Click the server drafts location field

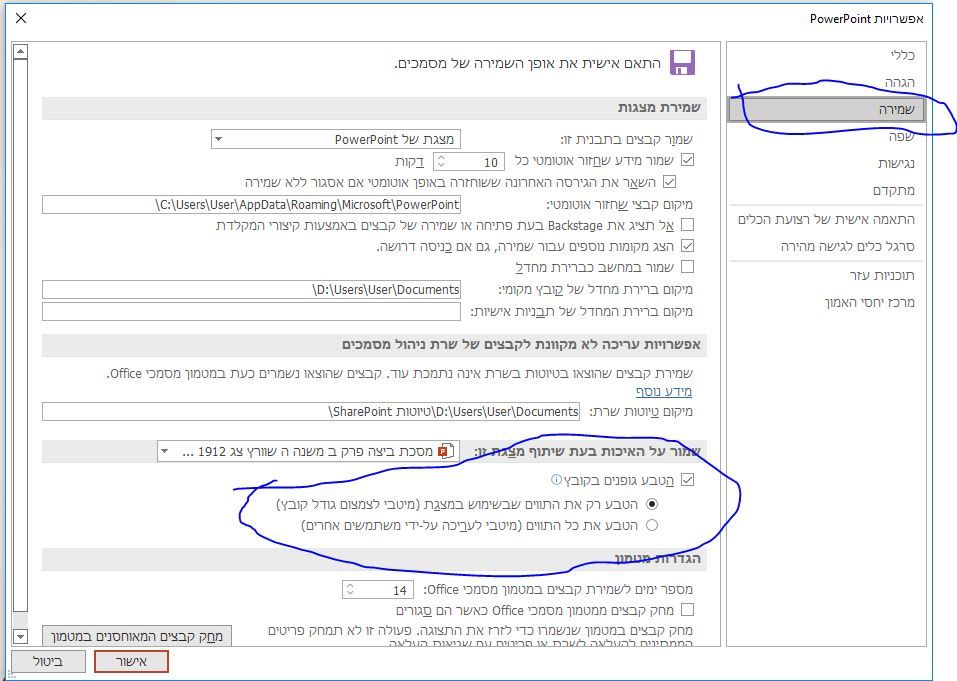click(x=311, y=411)
